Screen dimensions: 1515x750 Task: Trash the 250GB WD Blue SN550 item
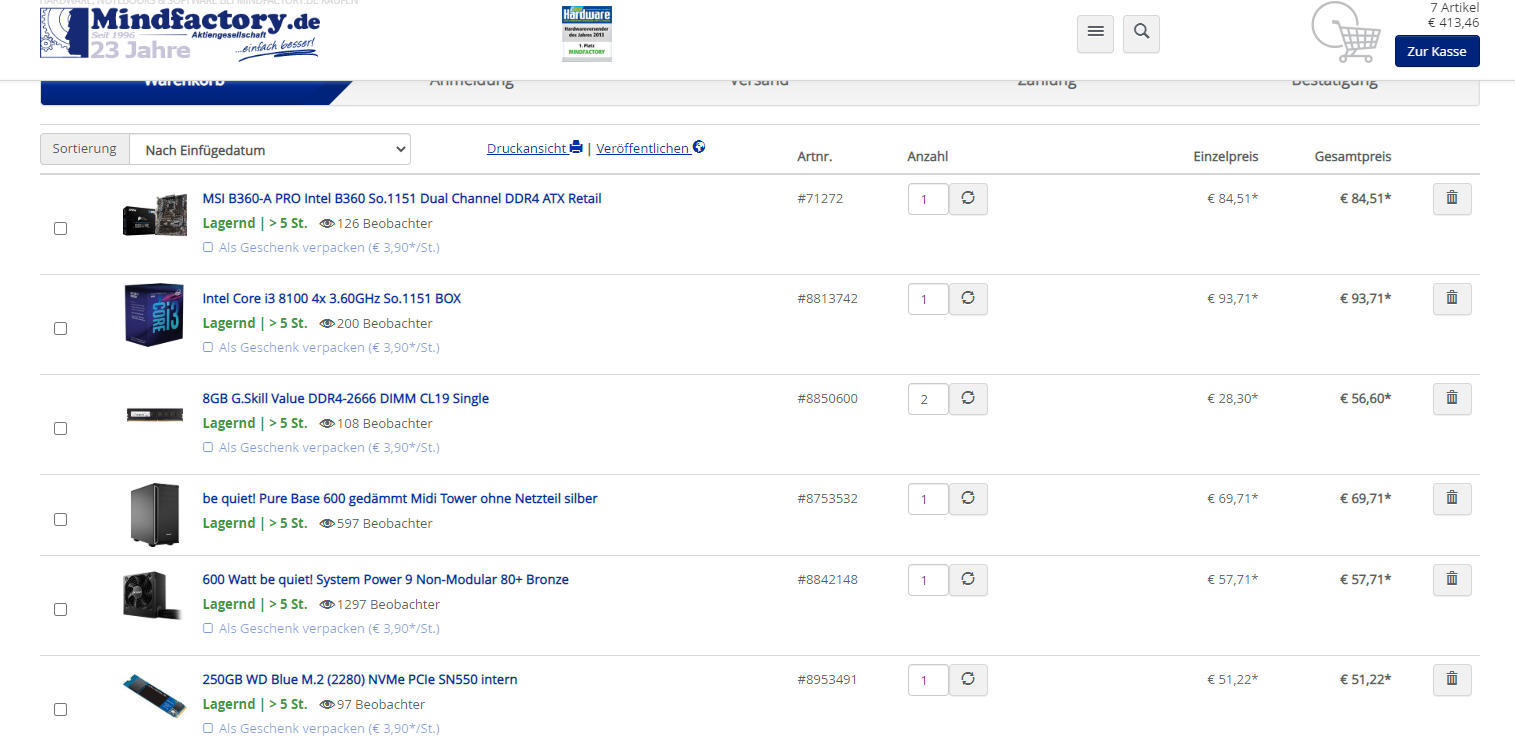coord(1452,680)
